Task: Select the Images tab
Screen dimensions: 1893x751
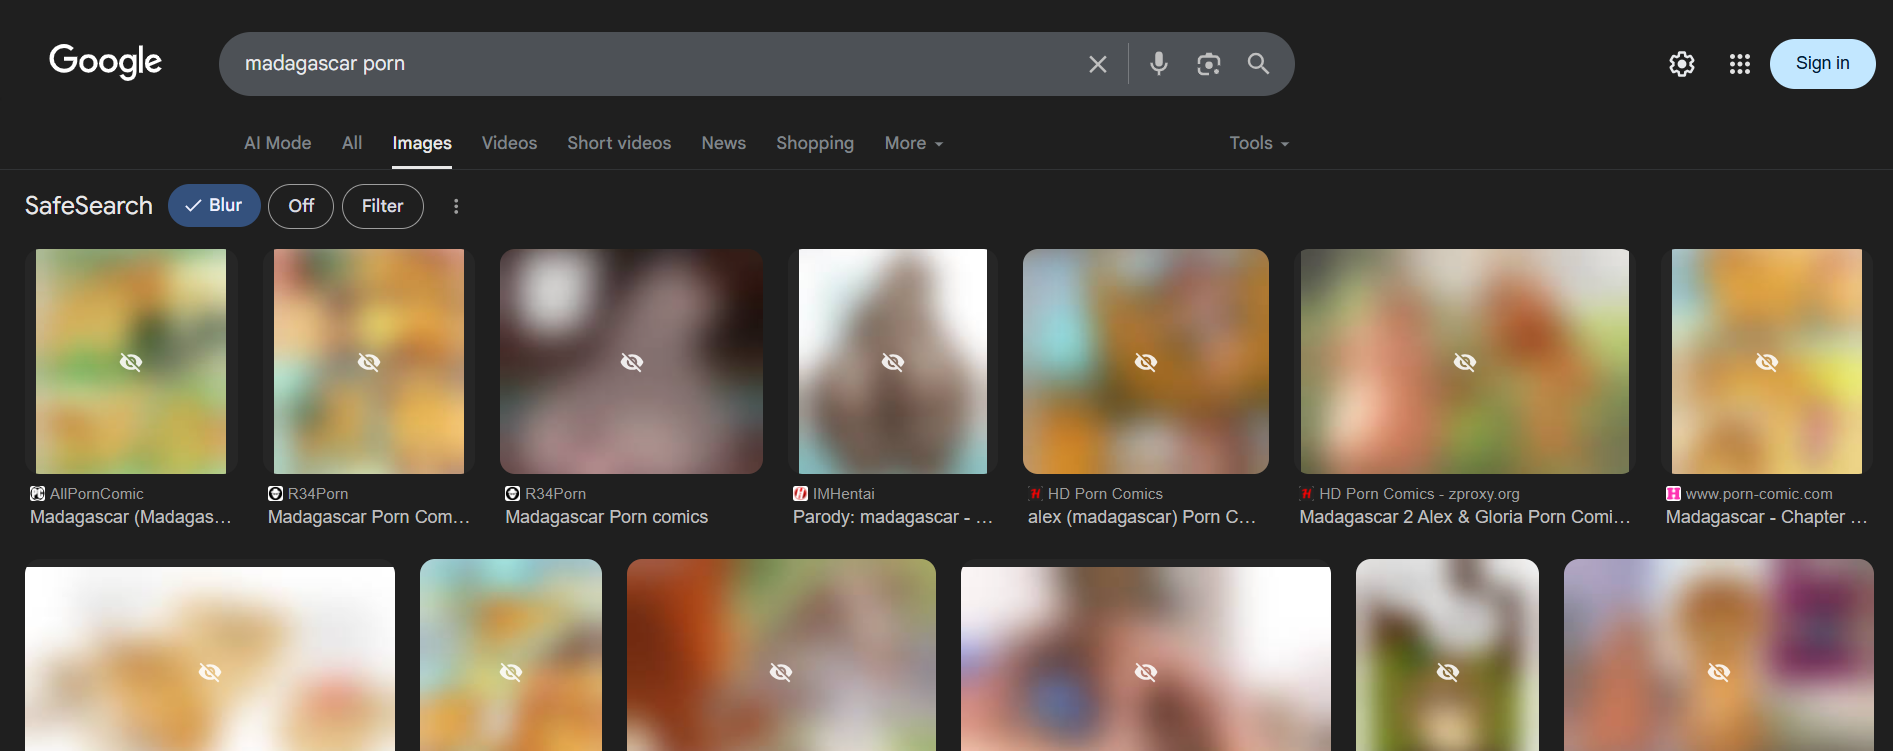Action: [x=422, y=143]
